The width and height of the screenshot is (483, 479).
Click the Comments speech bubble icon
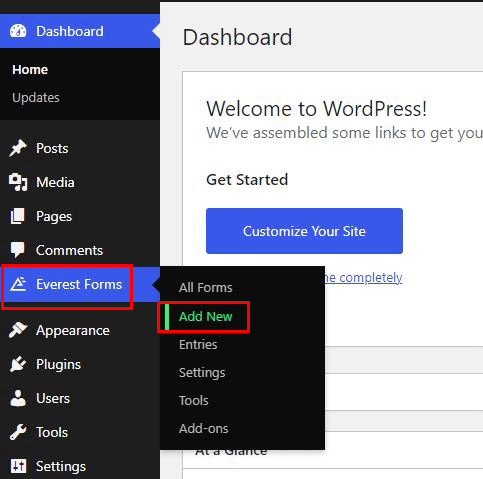point(18,250)
